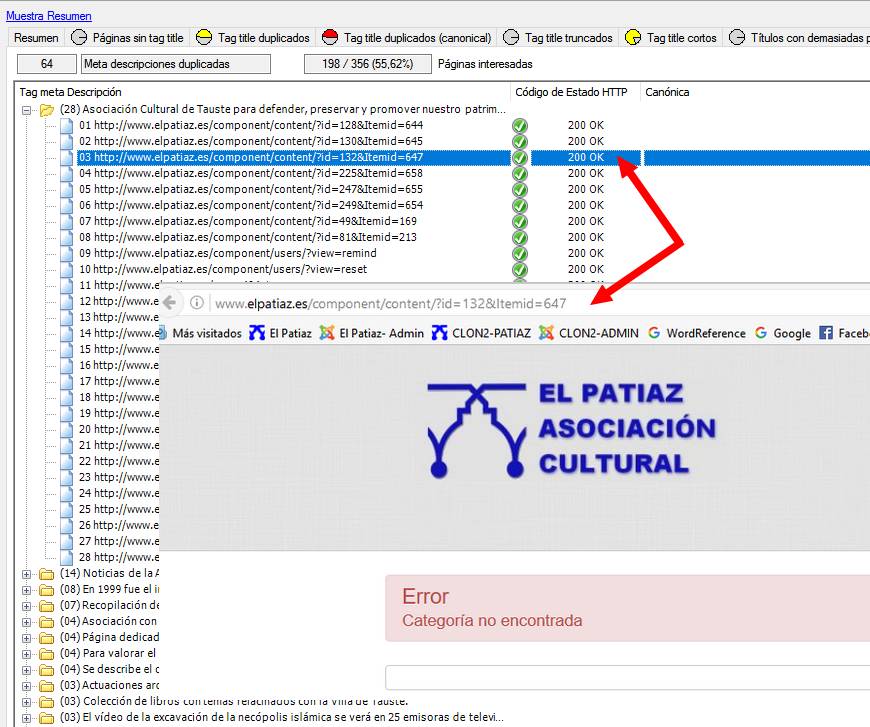The image size is (870, 727).
Task: Click the green check icon of row 07
Action: coord(520,221)
